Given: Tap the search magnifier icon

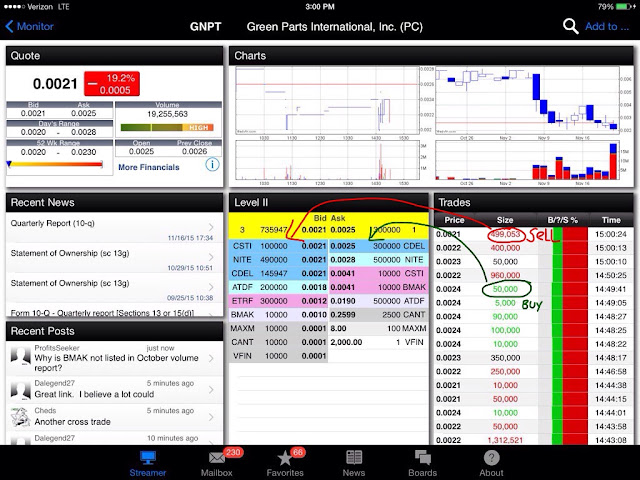Looking at the screenshot, I should coord(570,26).
